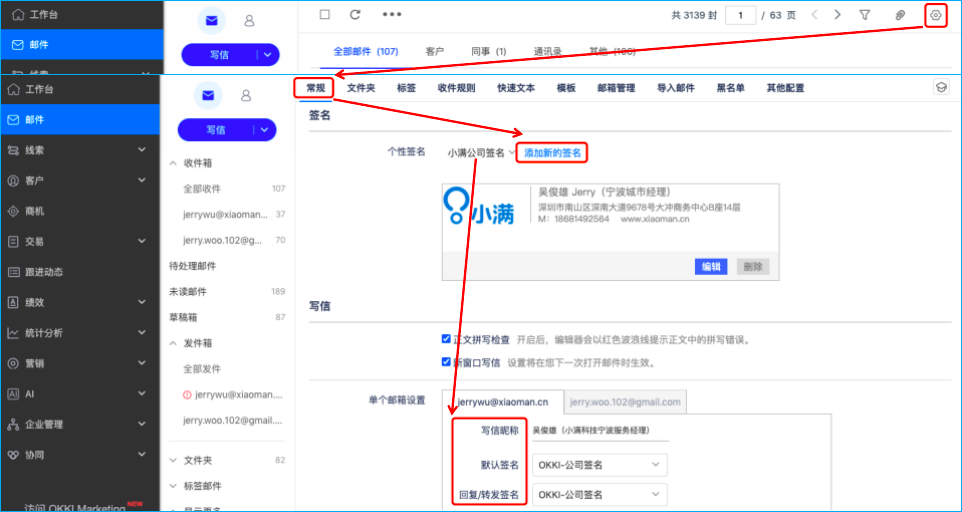The width and height of the screenshot is (962, 512).
Task: Click the 添加新的签名 link
Action: pyautogui.click(x=552, y=153)
